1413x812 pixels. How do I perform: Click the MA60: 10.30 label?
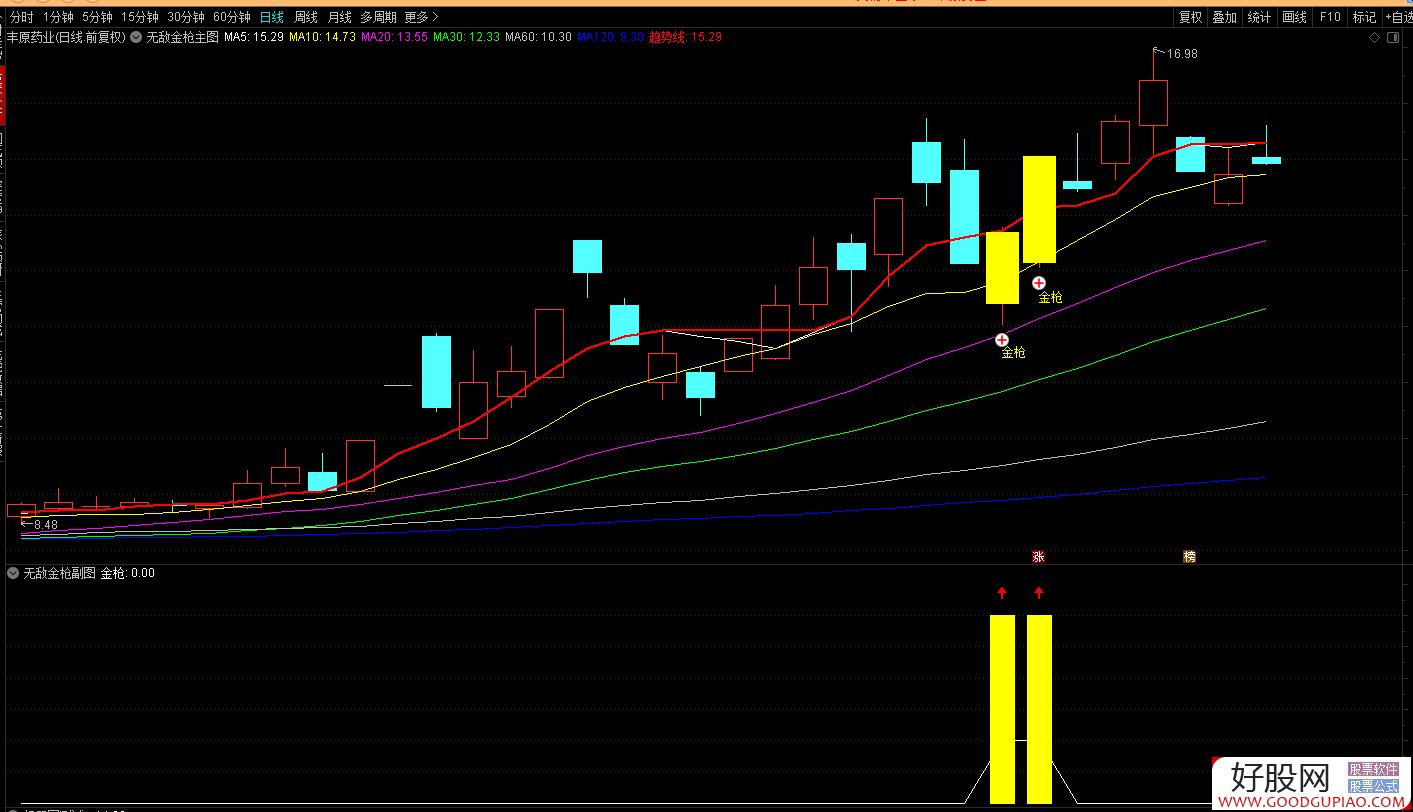pyautogui.click(x=538, y=37)
